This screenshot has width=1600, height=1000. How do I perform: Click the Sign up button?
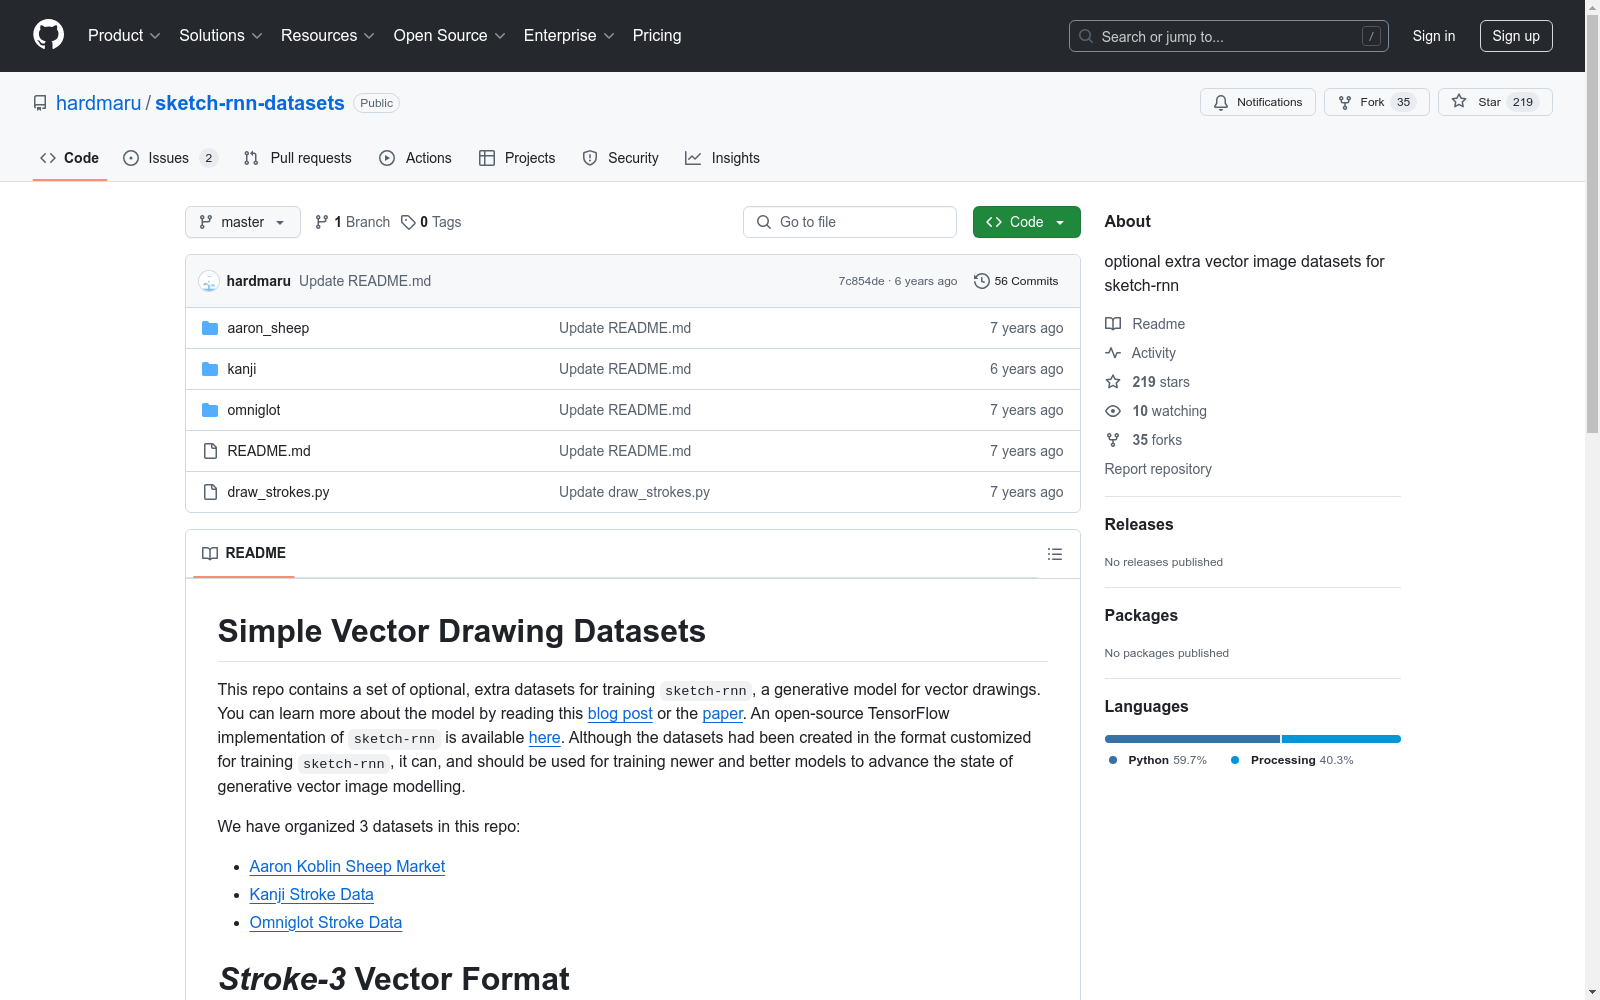[1516, 36]
